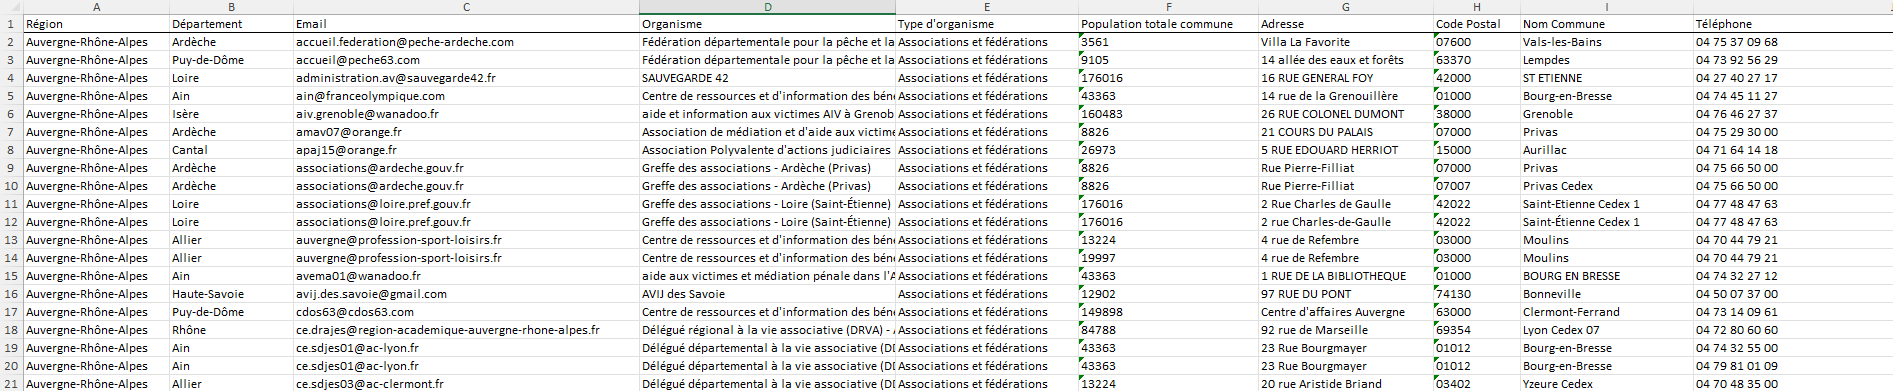
Task: Click address '92 rue de Marseille'
Action: [1345, 330]
